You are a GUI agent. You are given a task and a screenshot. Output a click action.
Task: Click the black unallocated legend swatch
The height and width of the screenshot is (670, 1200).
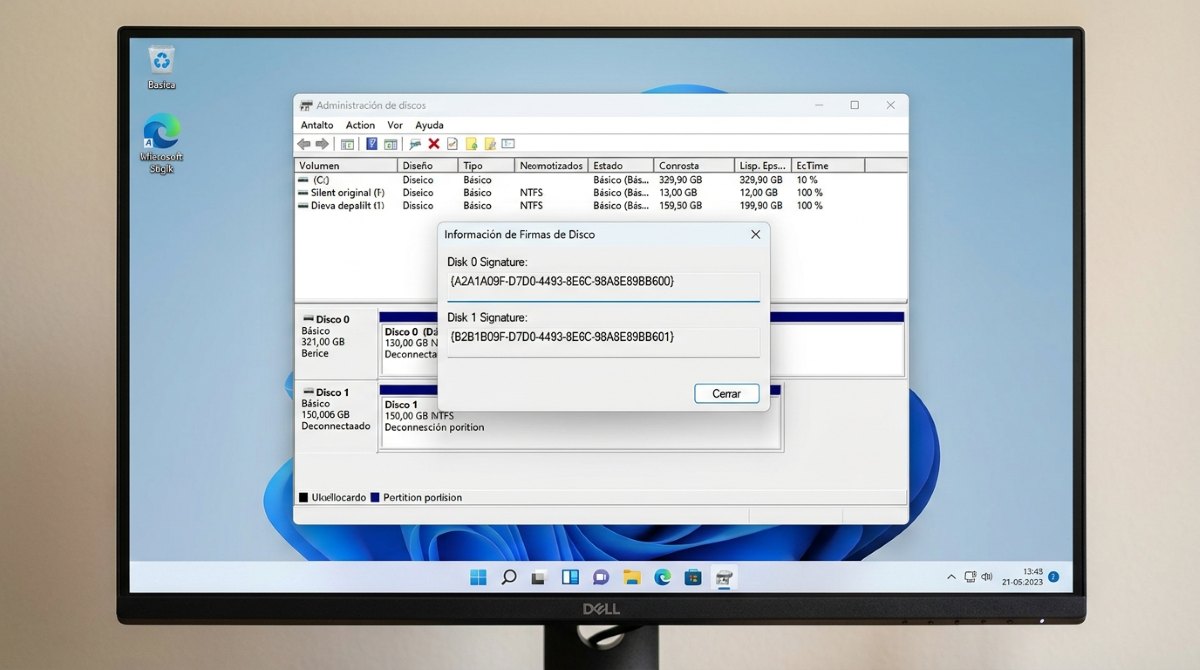coord(303,497)
